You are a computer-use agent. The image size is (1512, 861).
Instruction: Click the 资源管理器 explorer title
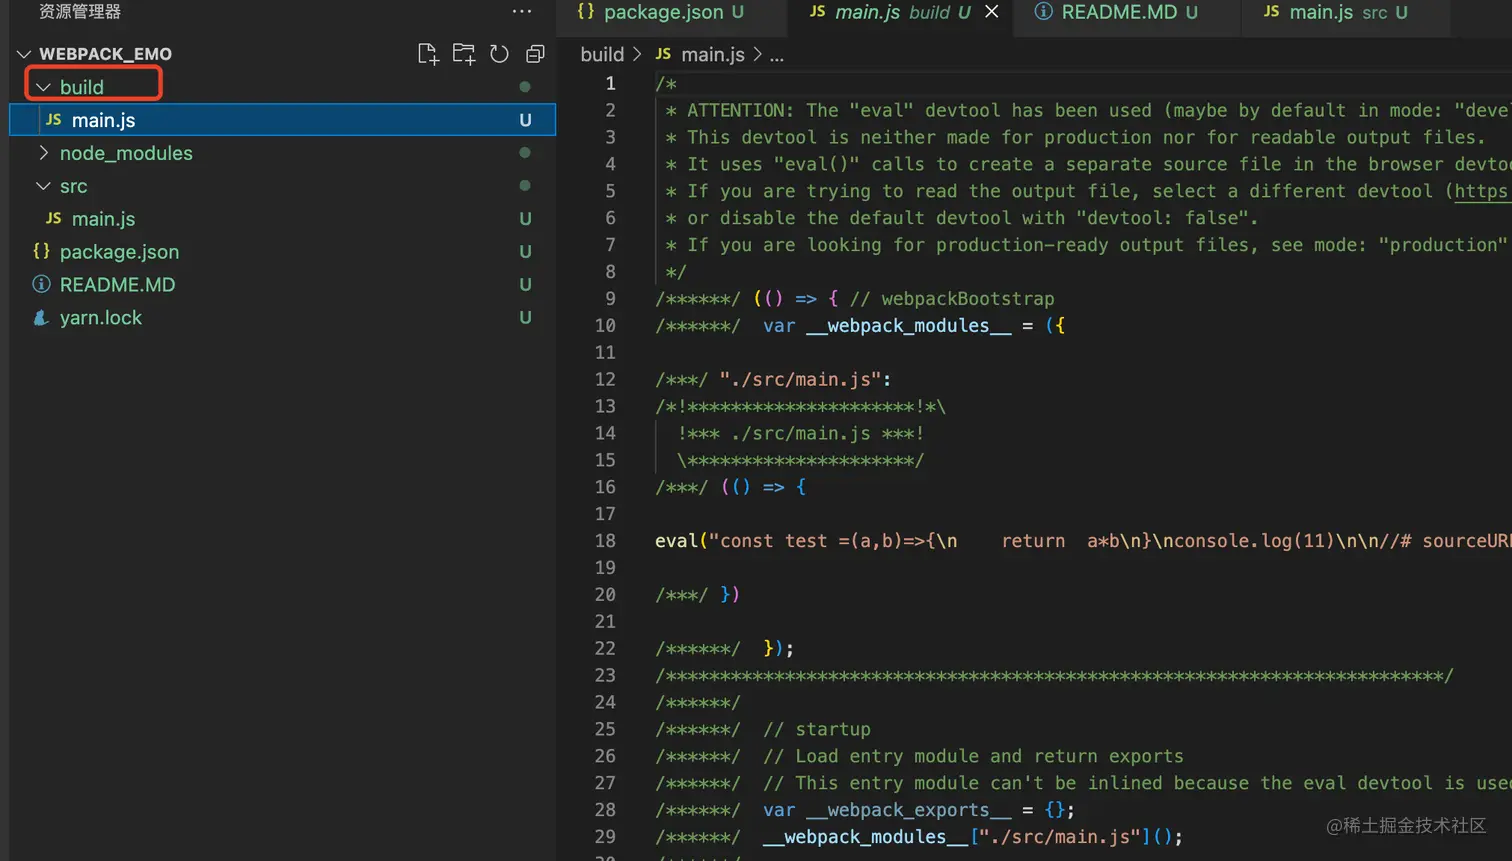(x=80, y=12)
